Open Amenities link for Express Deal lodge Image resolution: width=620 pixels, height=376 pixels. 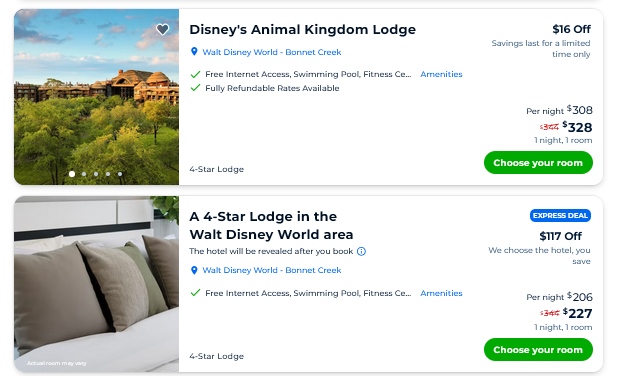(441, 293)
